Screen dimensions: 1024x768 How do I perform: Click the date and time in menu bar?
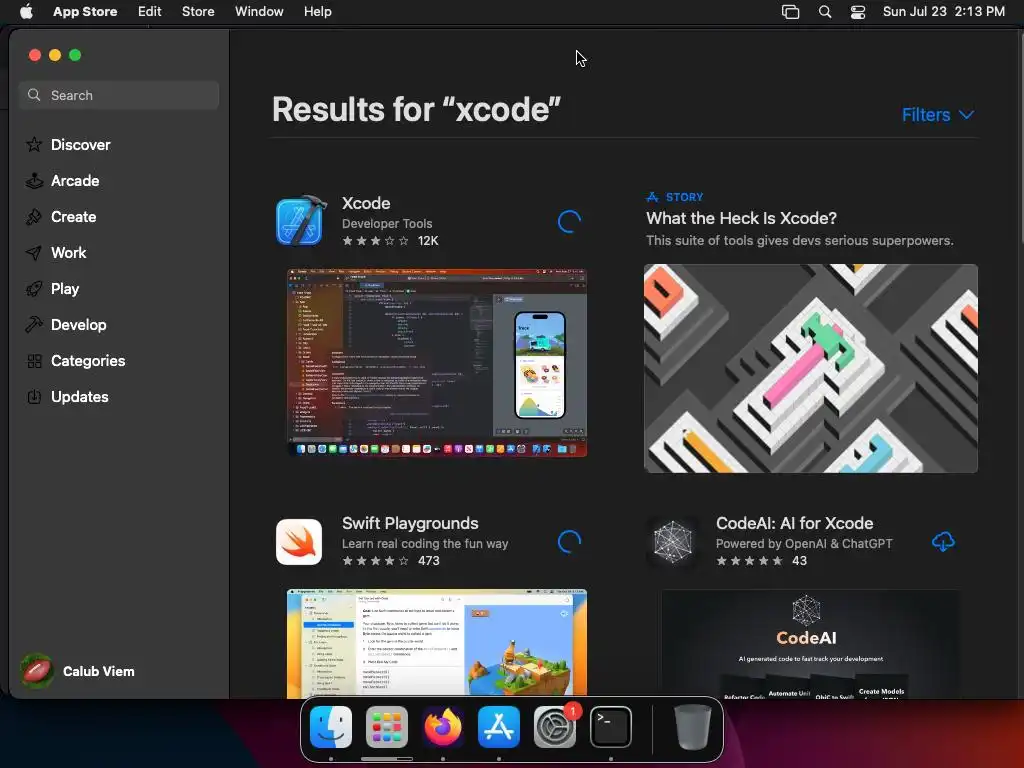[x=944, y=12]
